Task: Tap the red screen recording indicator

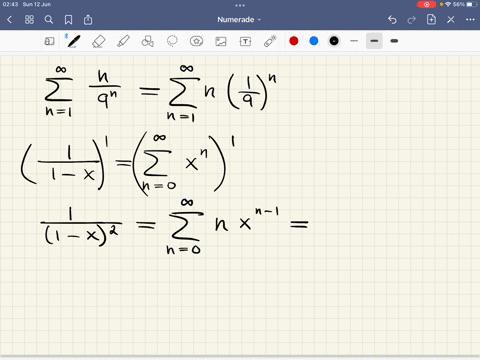Action: click(x=426, y=4)
